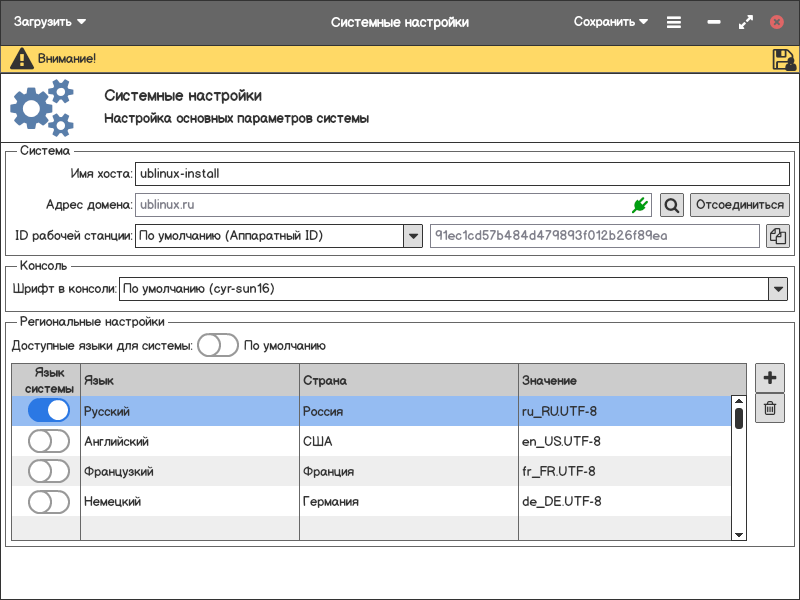Click the hostname input field
The height and width of the screenshot is (600, 800).
[x=462, y=173]
